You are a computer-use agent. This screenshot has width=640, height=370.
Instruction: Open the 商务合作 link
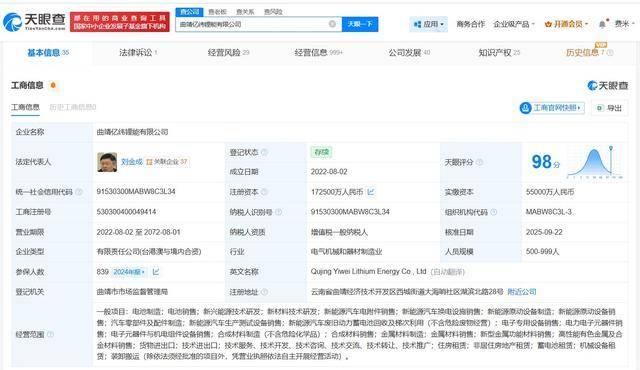pyautogui.click(x=470, y=24)
